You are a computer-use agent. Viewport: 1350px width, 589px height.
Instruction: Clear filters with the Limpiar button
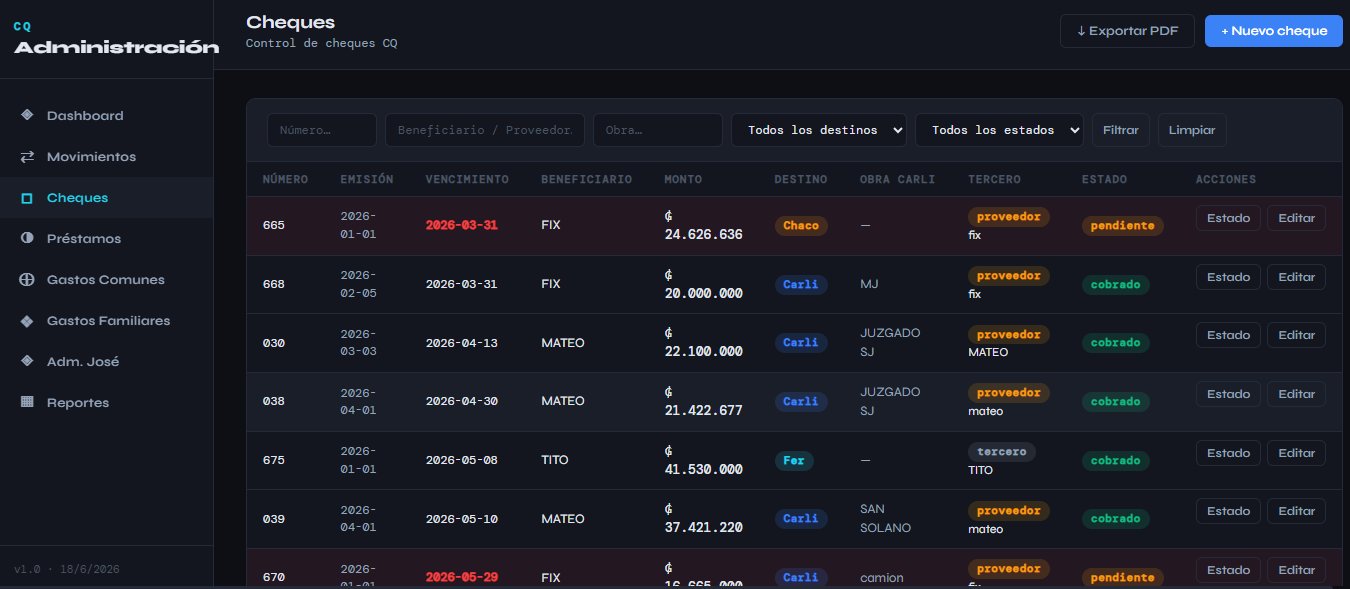[1192, 130]
